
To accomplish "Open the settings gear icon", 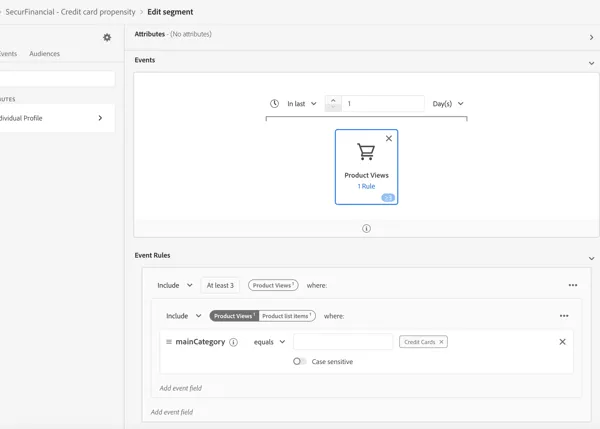I will (x=107, y=37).
